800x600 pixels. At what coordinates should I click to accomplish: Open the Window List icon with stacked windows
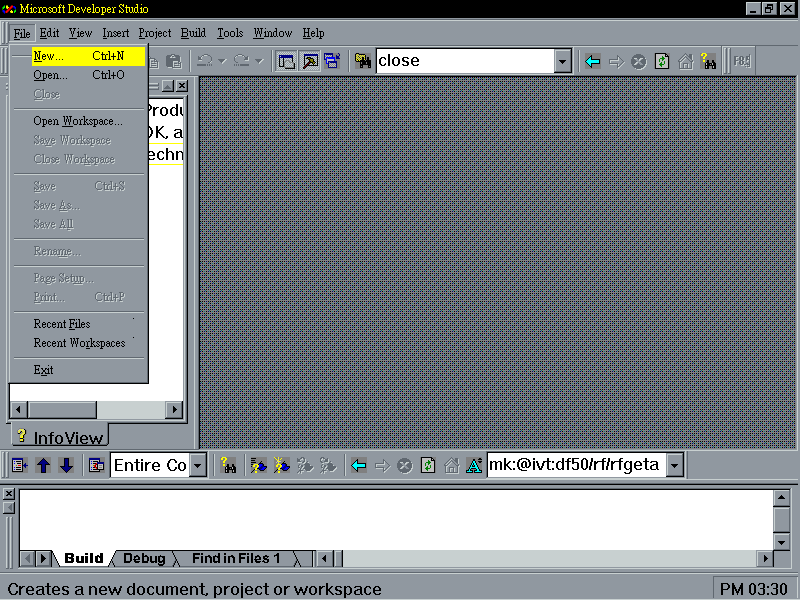pos(332,61)
